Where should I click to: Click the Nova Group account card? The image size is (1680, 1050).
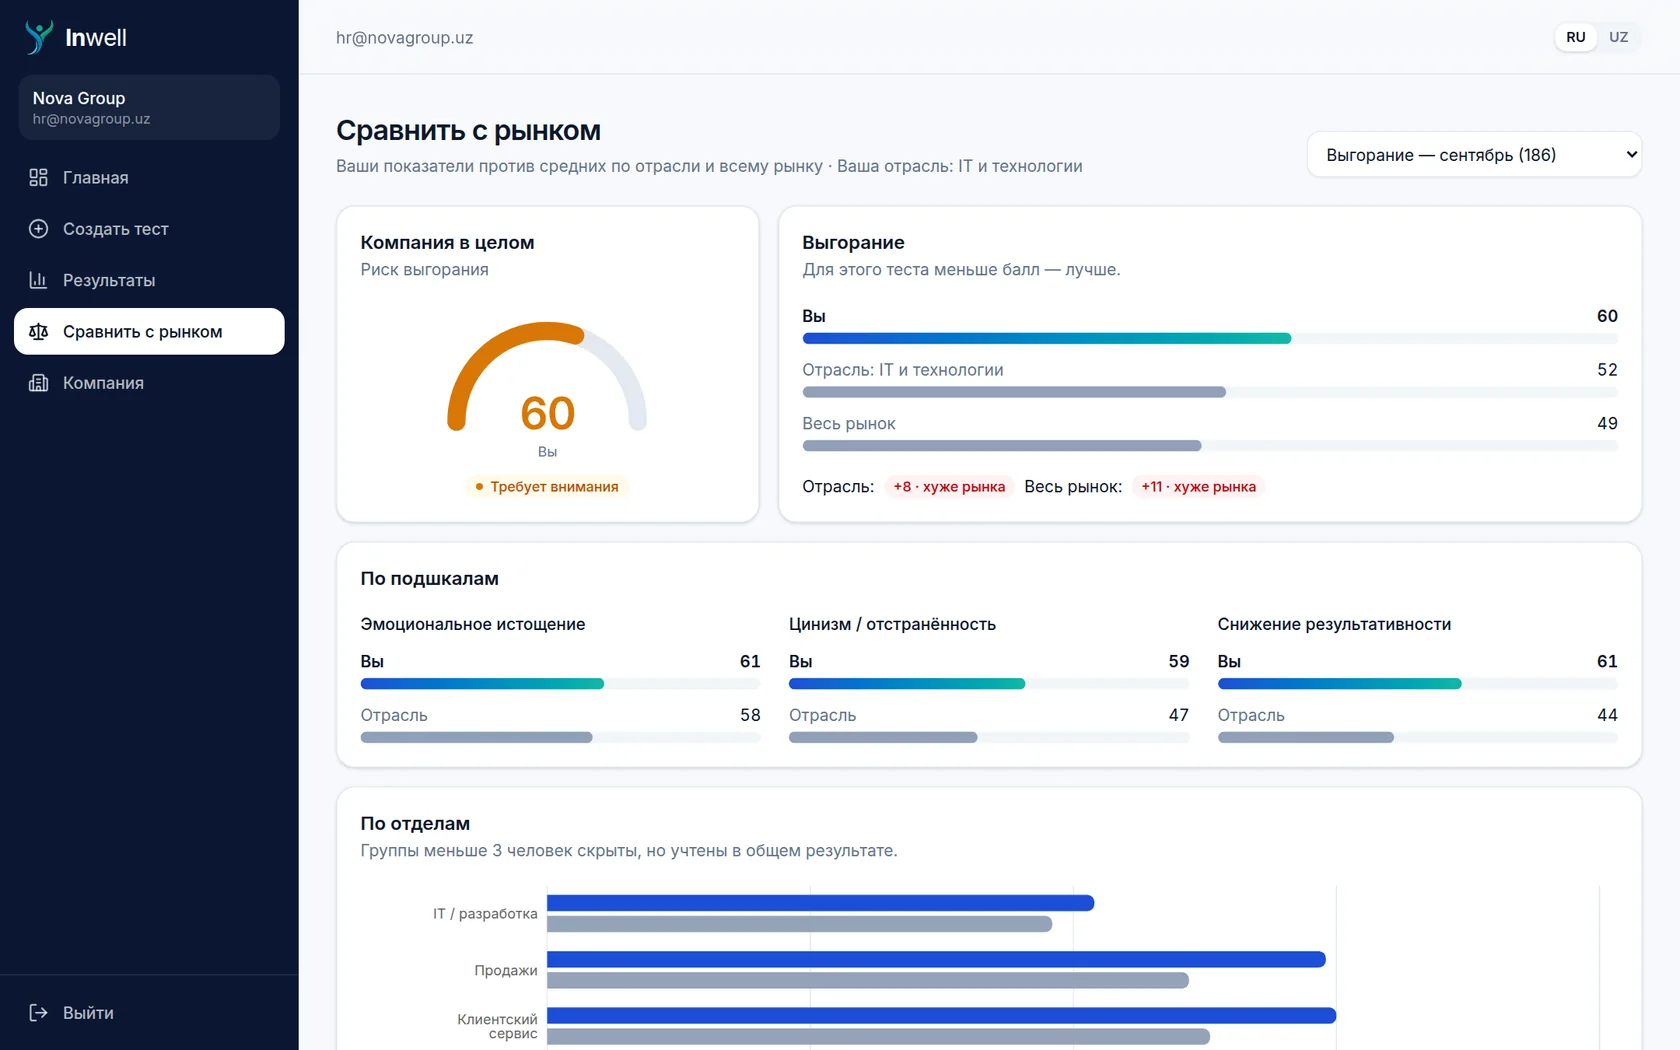(x=149, y=107)
